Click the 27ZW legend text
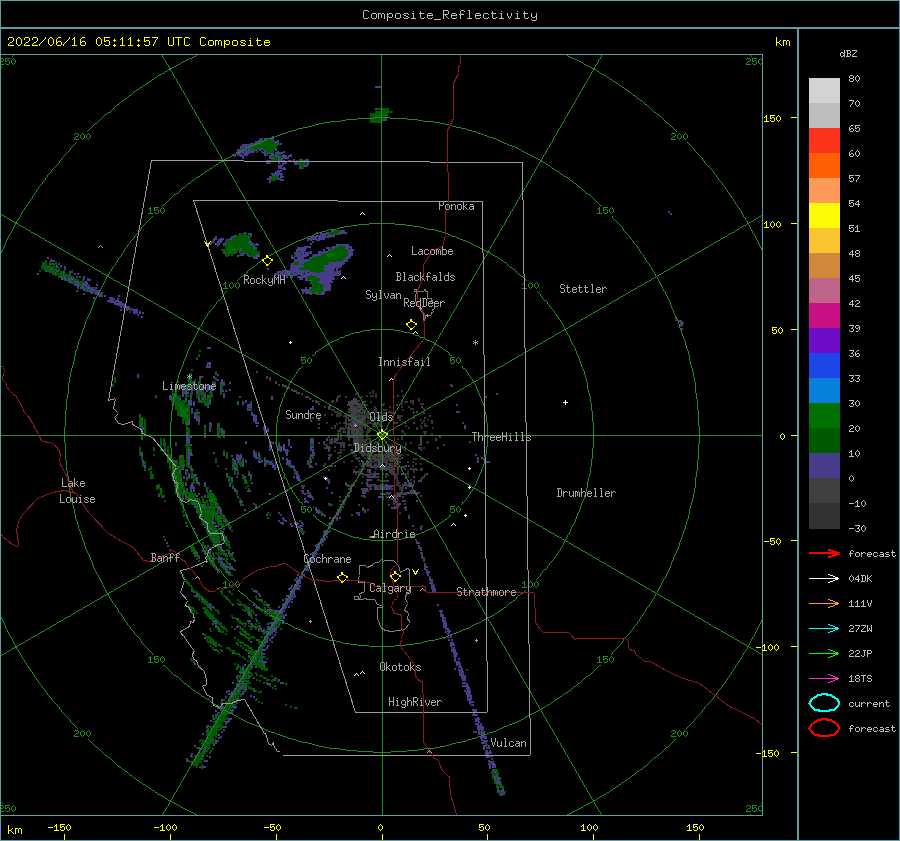Image resolution: width=900 pixels, height=841 pixels. point(860,629)
